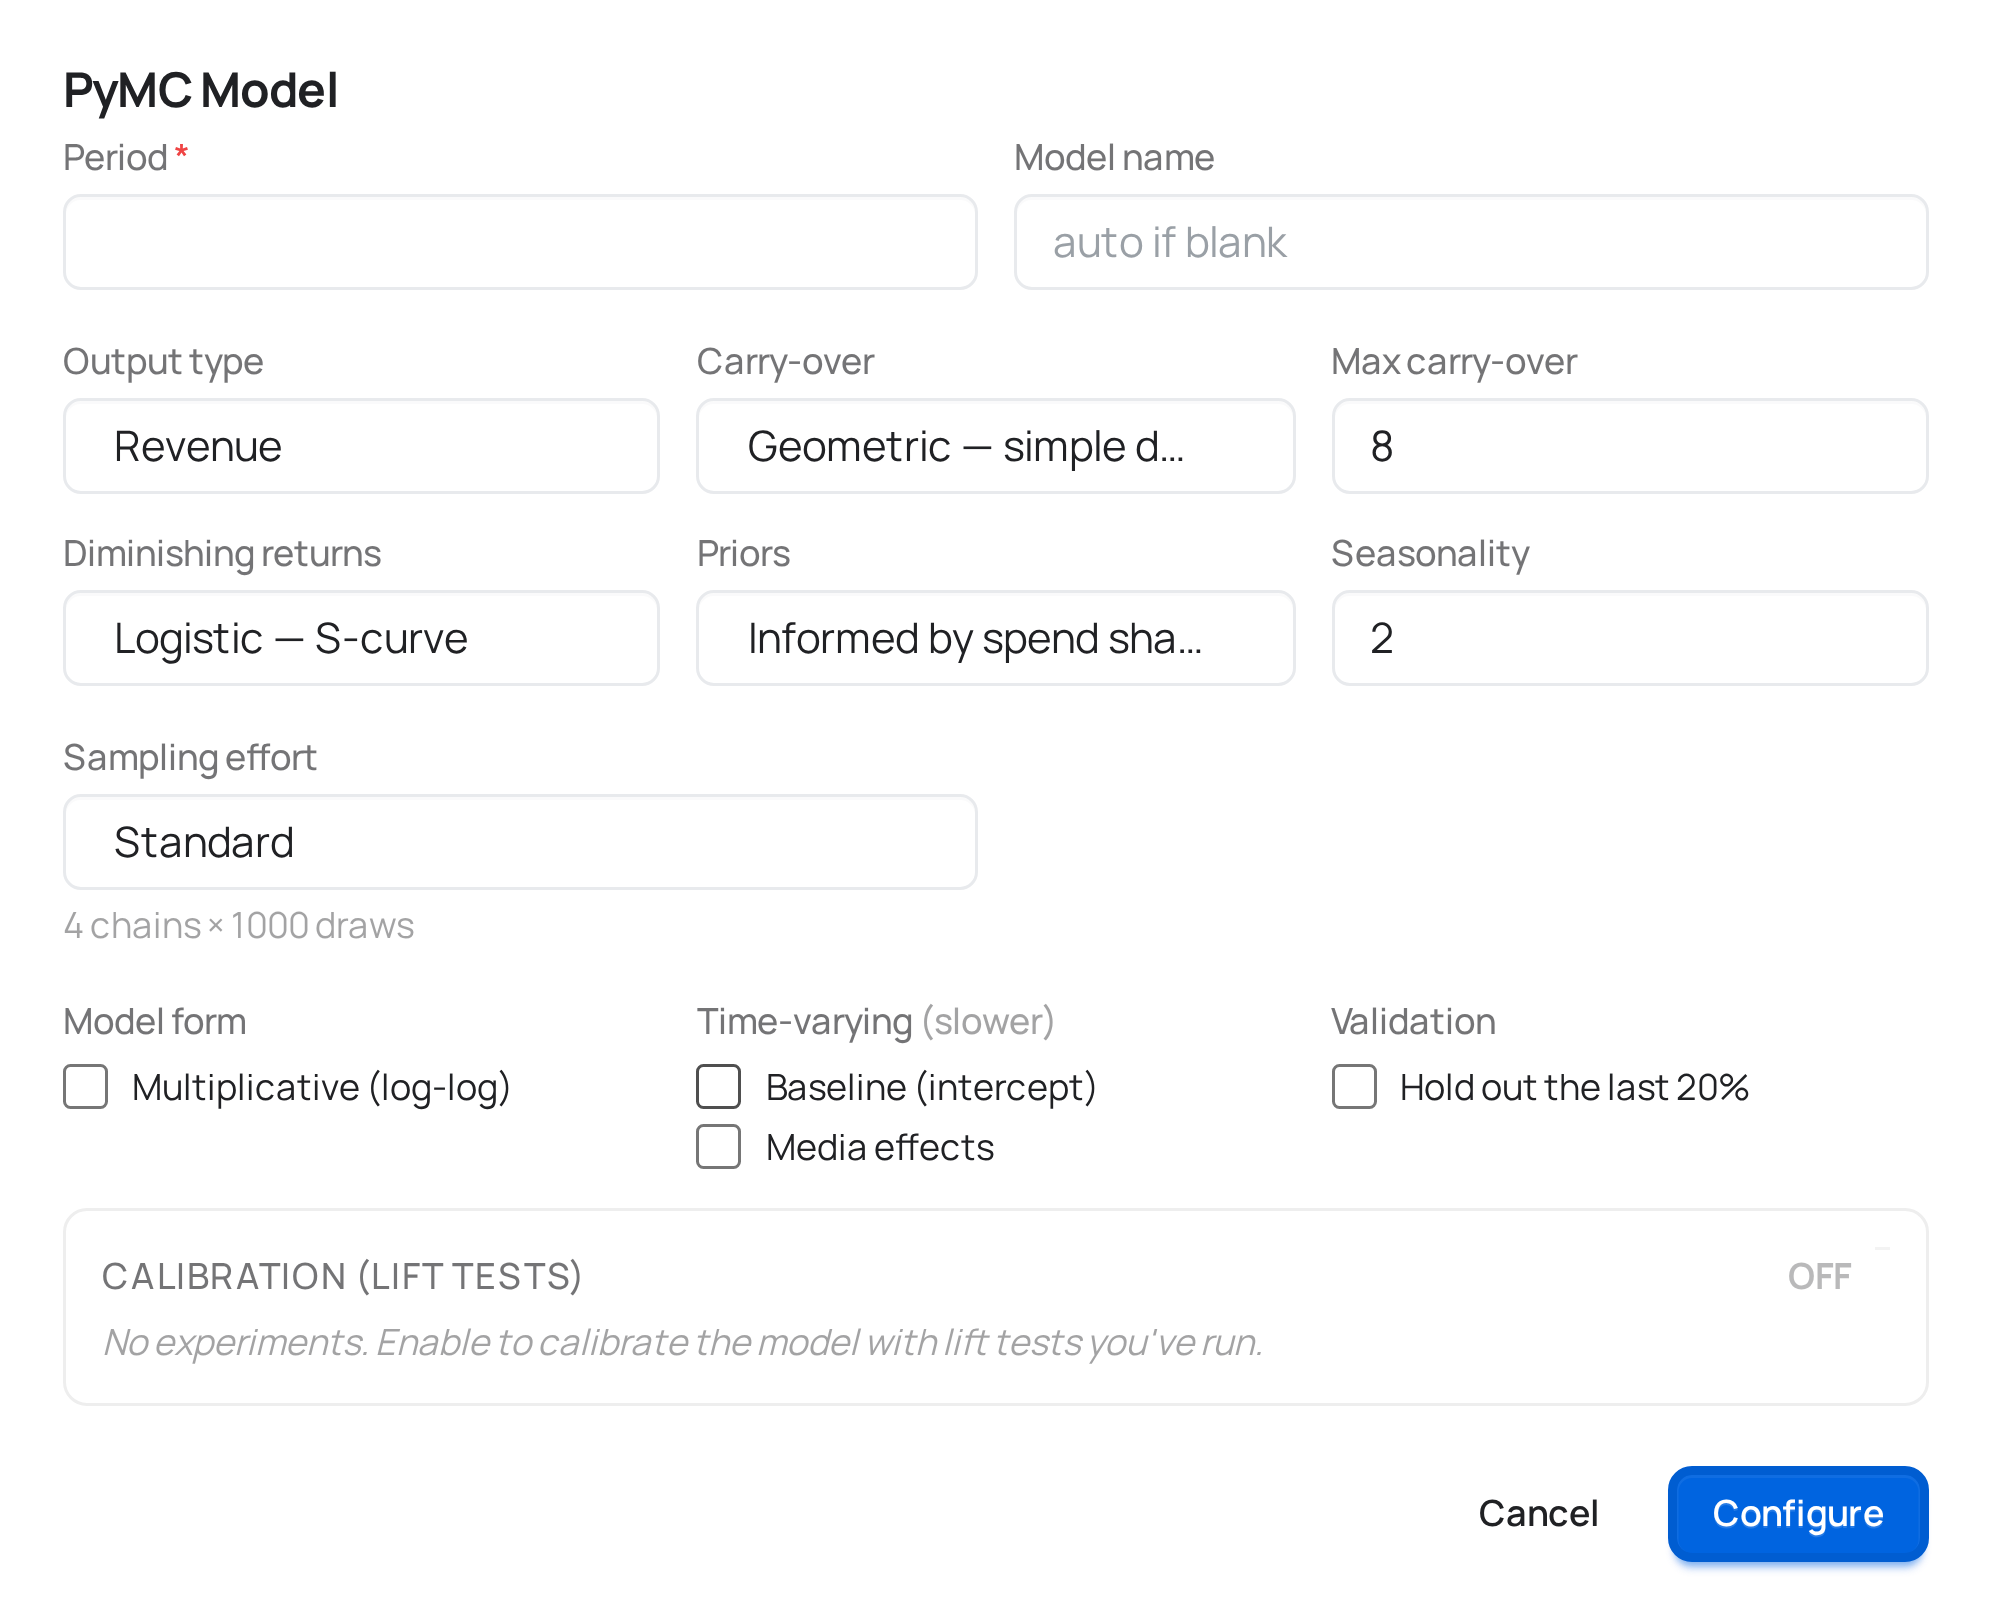
Task: Check the Baseline (intercept) time-varying option
Action: point(719,1087)
